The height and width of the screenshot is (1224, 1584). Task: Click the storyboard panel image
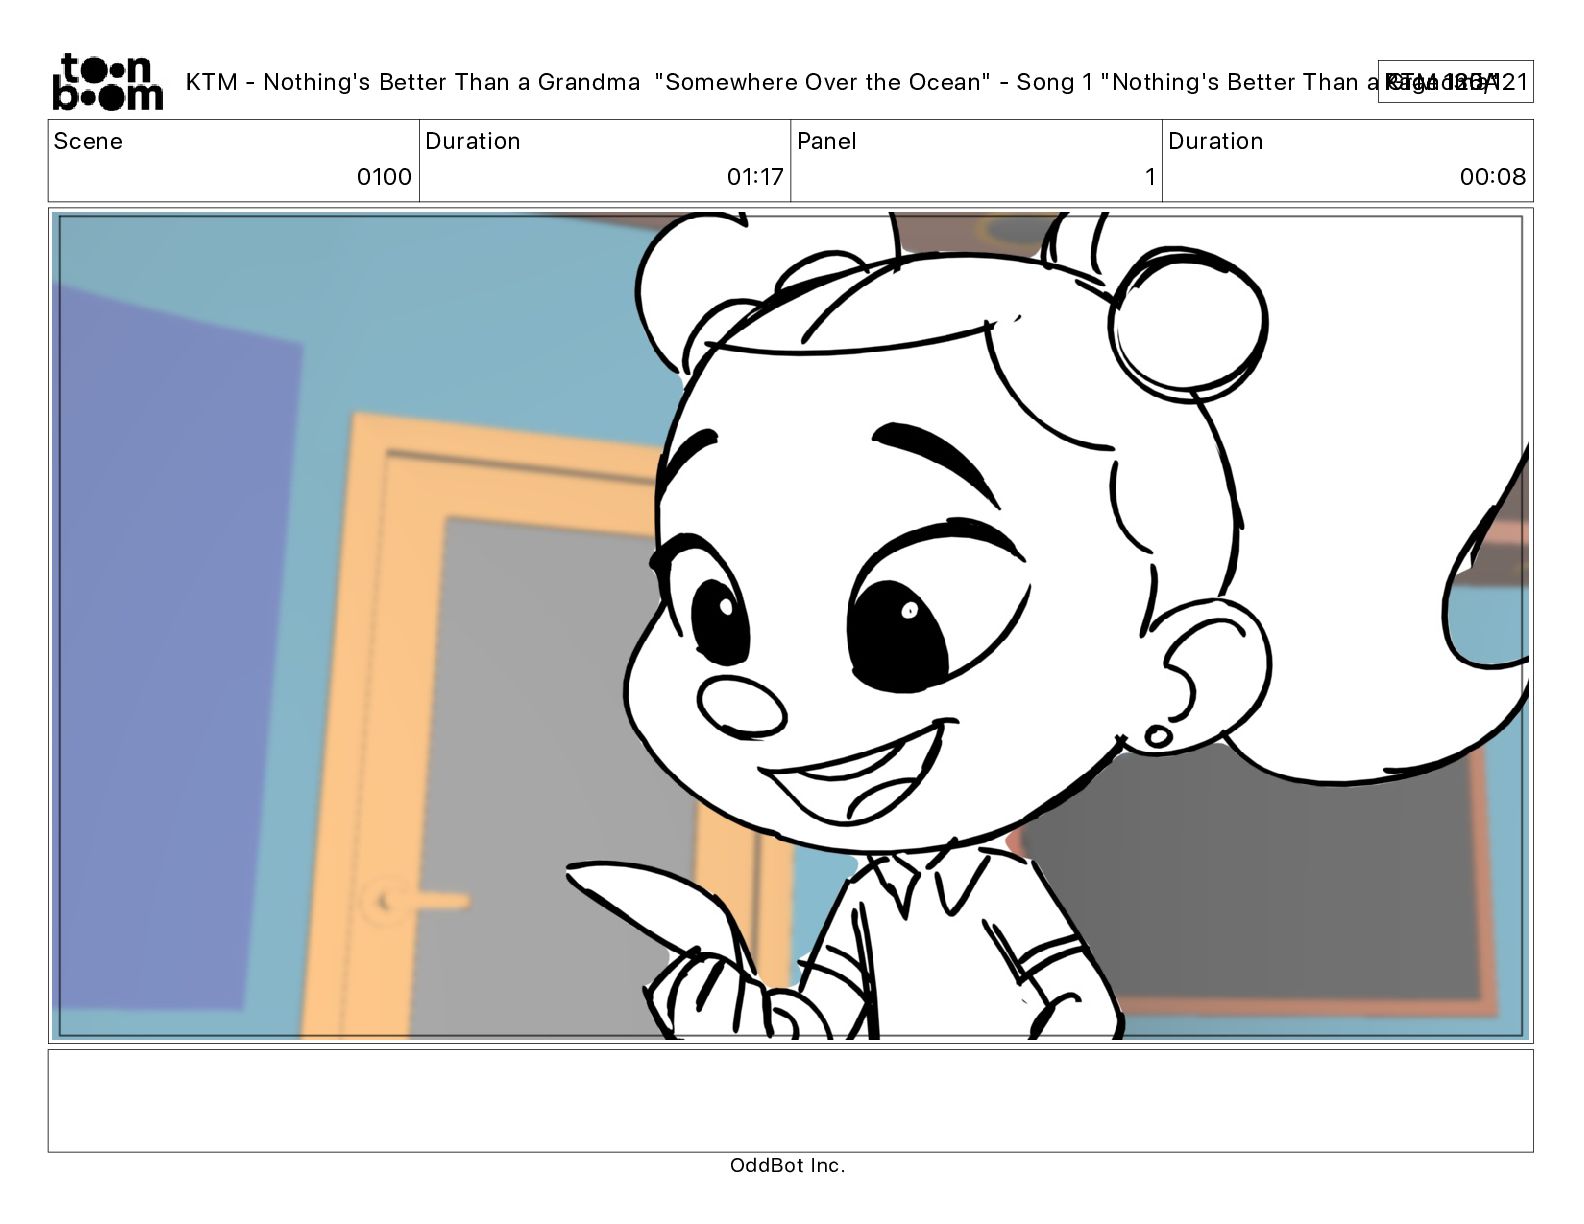790,626
